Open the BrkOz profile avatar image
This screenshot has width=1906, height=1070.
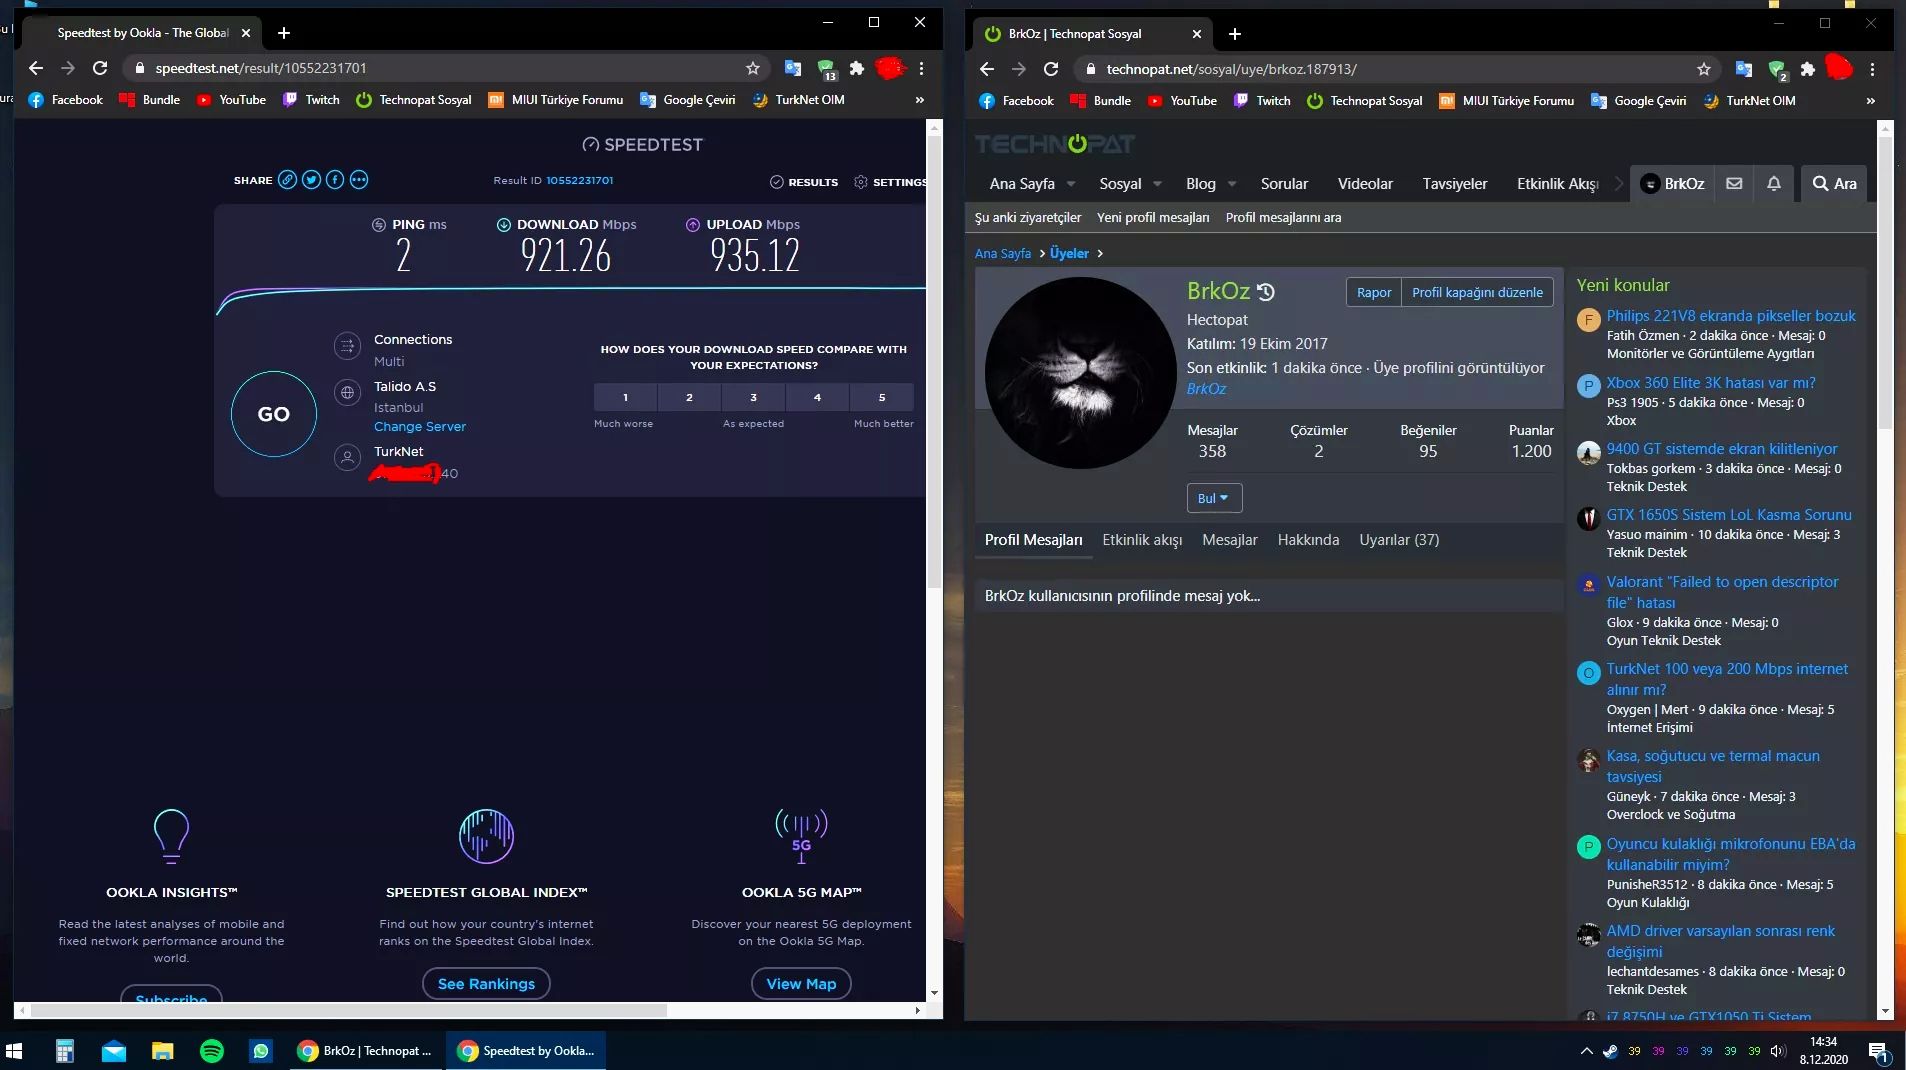click(1080, 373)
